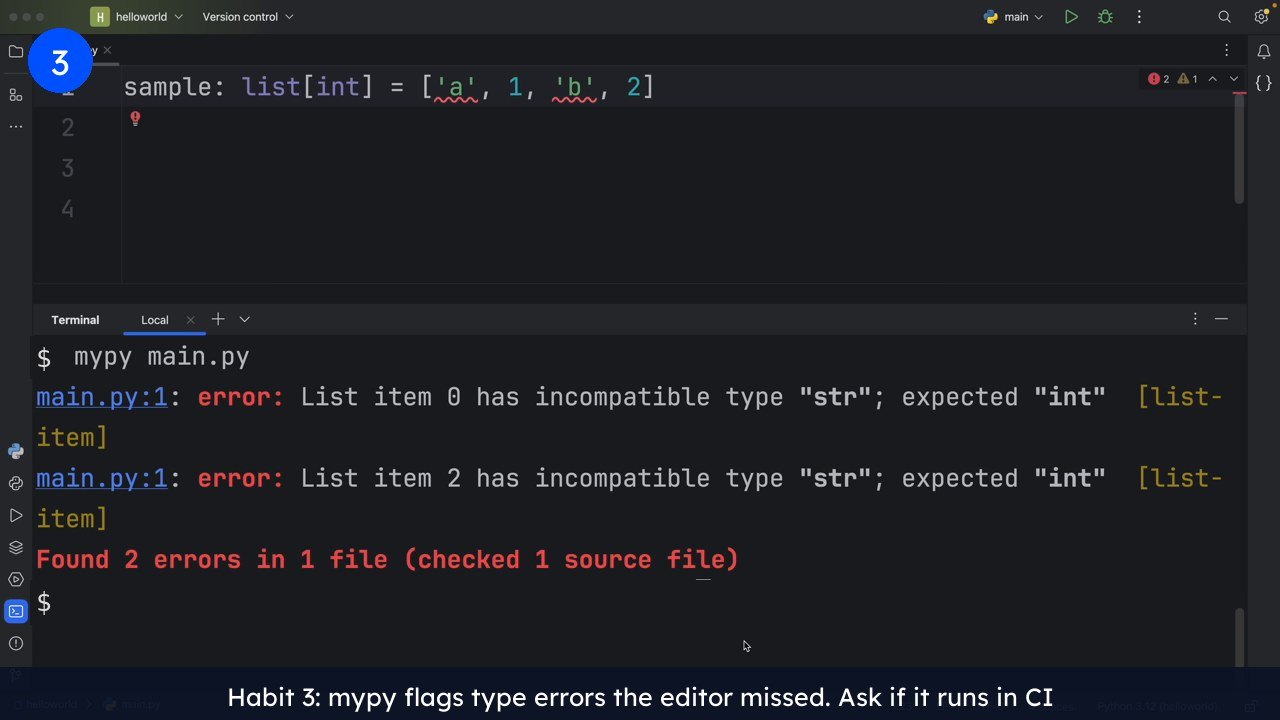The image size is (1280, 720).
Task: Open the Structure tool window icon
Action: [15, 95]
